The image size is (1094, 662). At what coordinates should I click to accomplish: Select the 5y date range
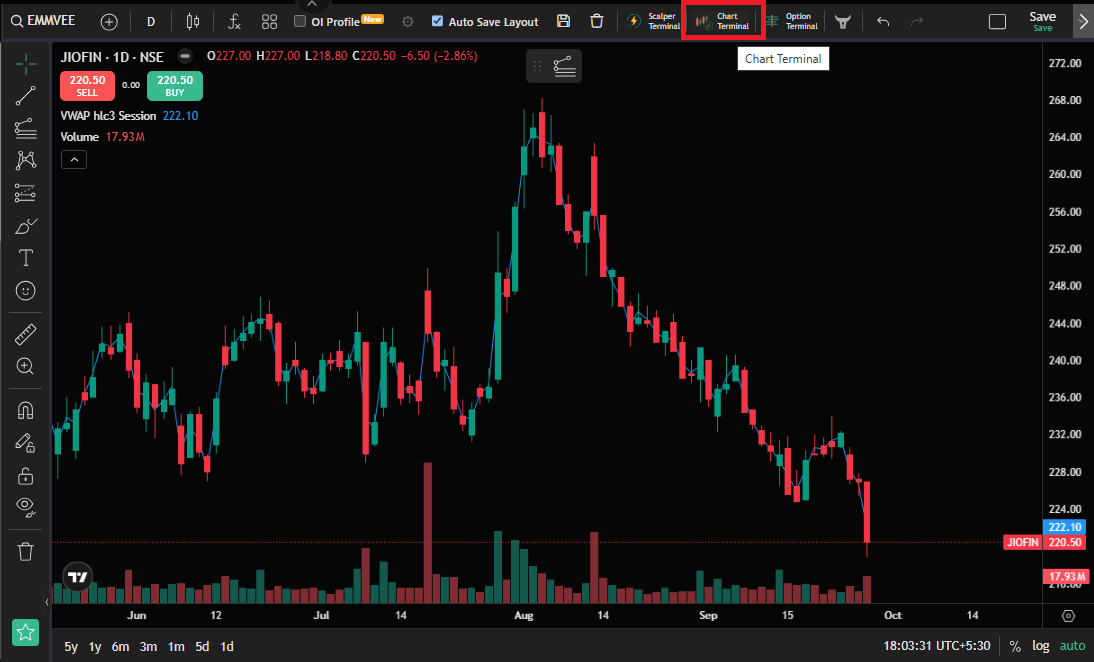point(71,647)
